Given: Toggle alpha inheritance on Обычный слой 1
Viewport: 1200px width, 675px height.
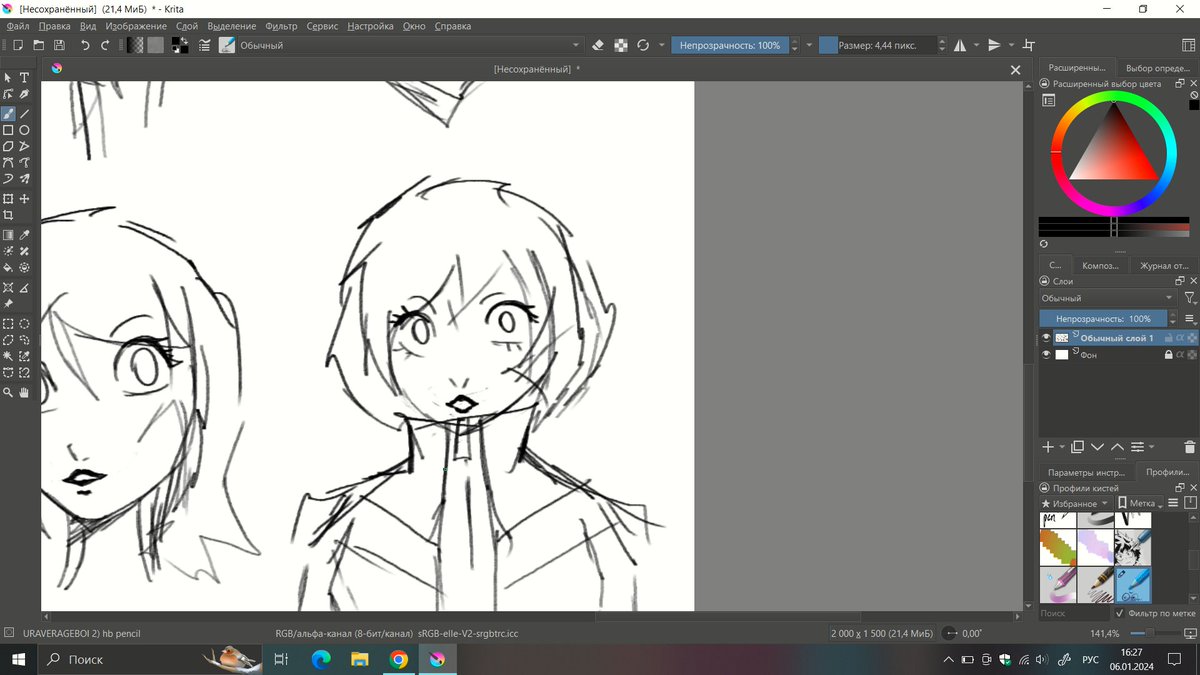Looking at the screenshot, I should (1180, 338).
